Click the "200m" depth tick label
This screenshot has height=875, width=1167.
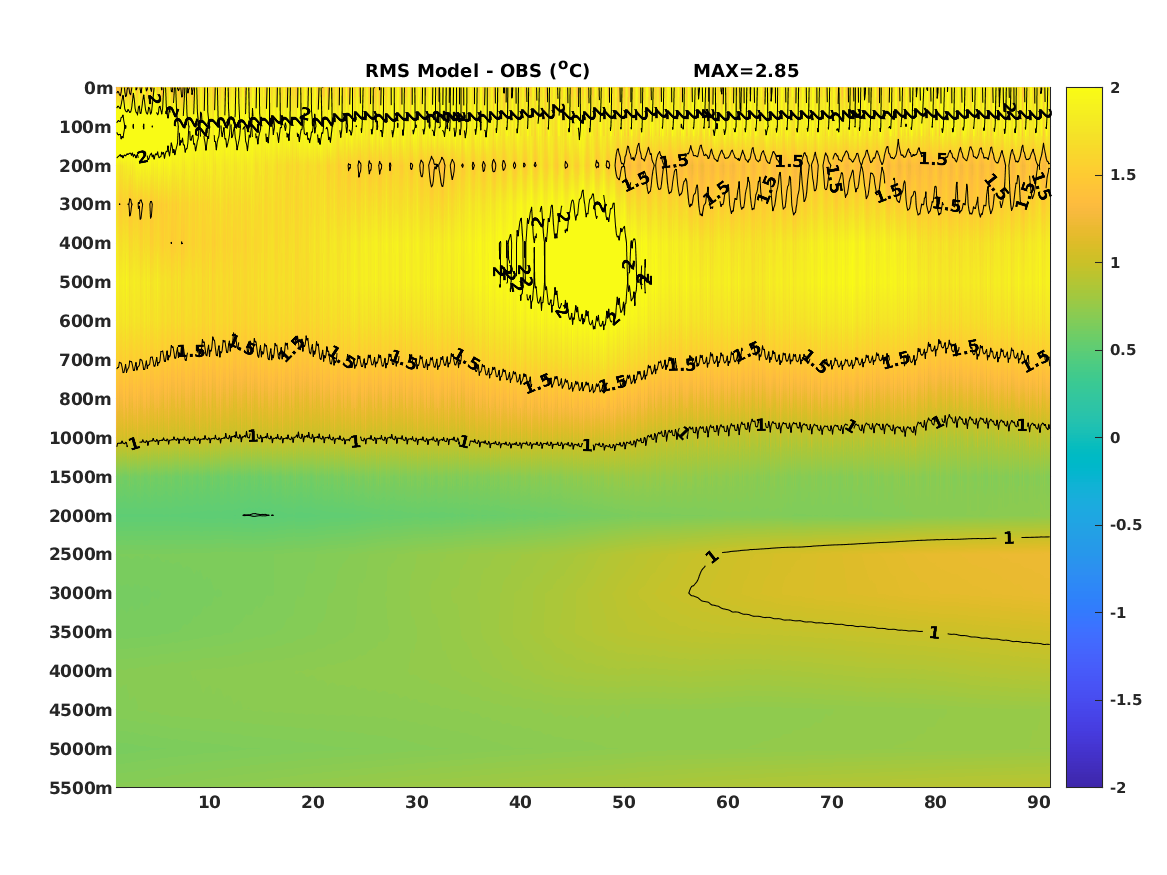point(86,166)
